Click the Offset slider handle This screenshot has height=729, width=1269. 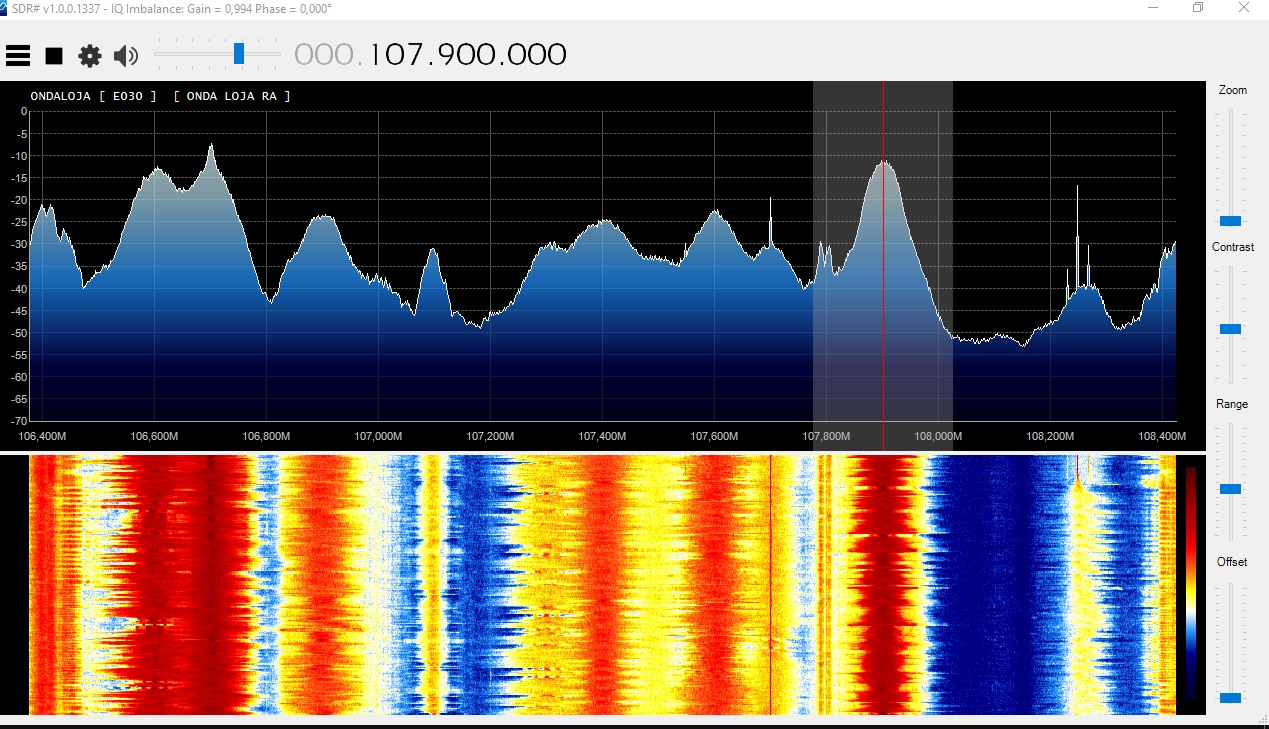[x=1230, y=697]
